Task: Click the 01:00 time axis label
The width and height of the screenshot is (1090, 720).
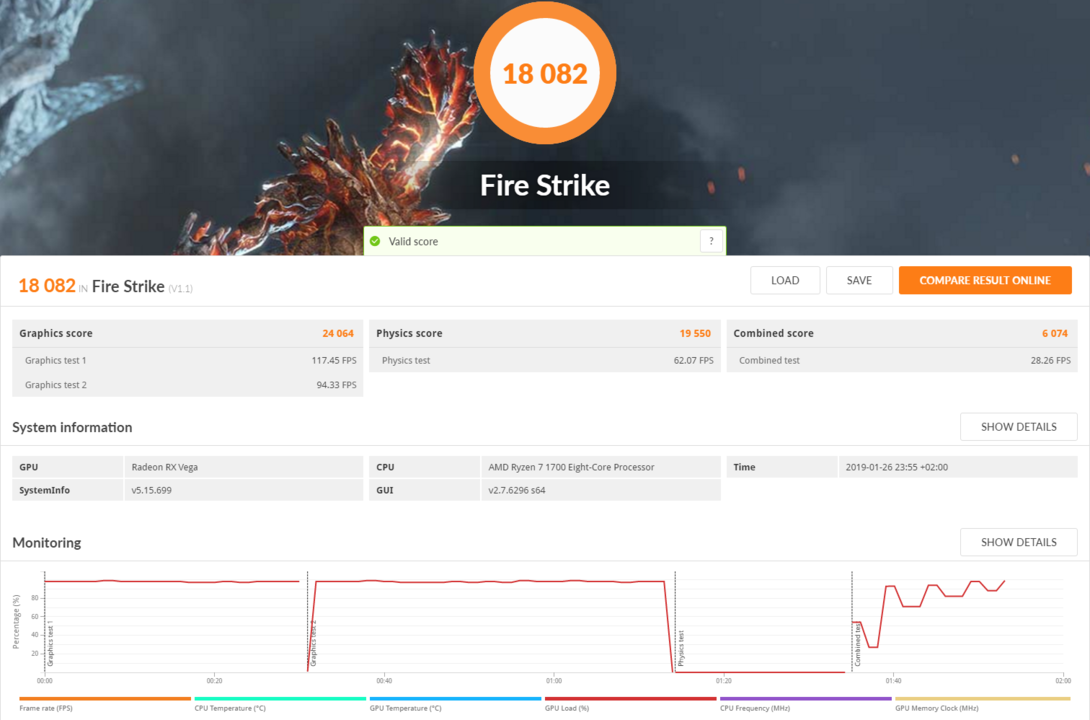Action: pyautogui.click(x=554, y=681)
